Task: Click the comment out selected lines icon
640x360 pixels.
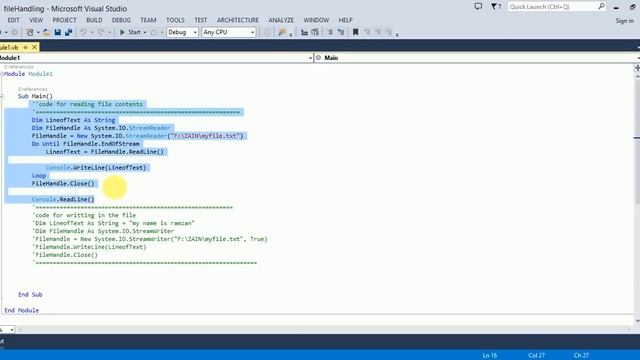Action: 330,32
